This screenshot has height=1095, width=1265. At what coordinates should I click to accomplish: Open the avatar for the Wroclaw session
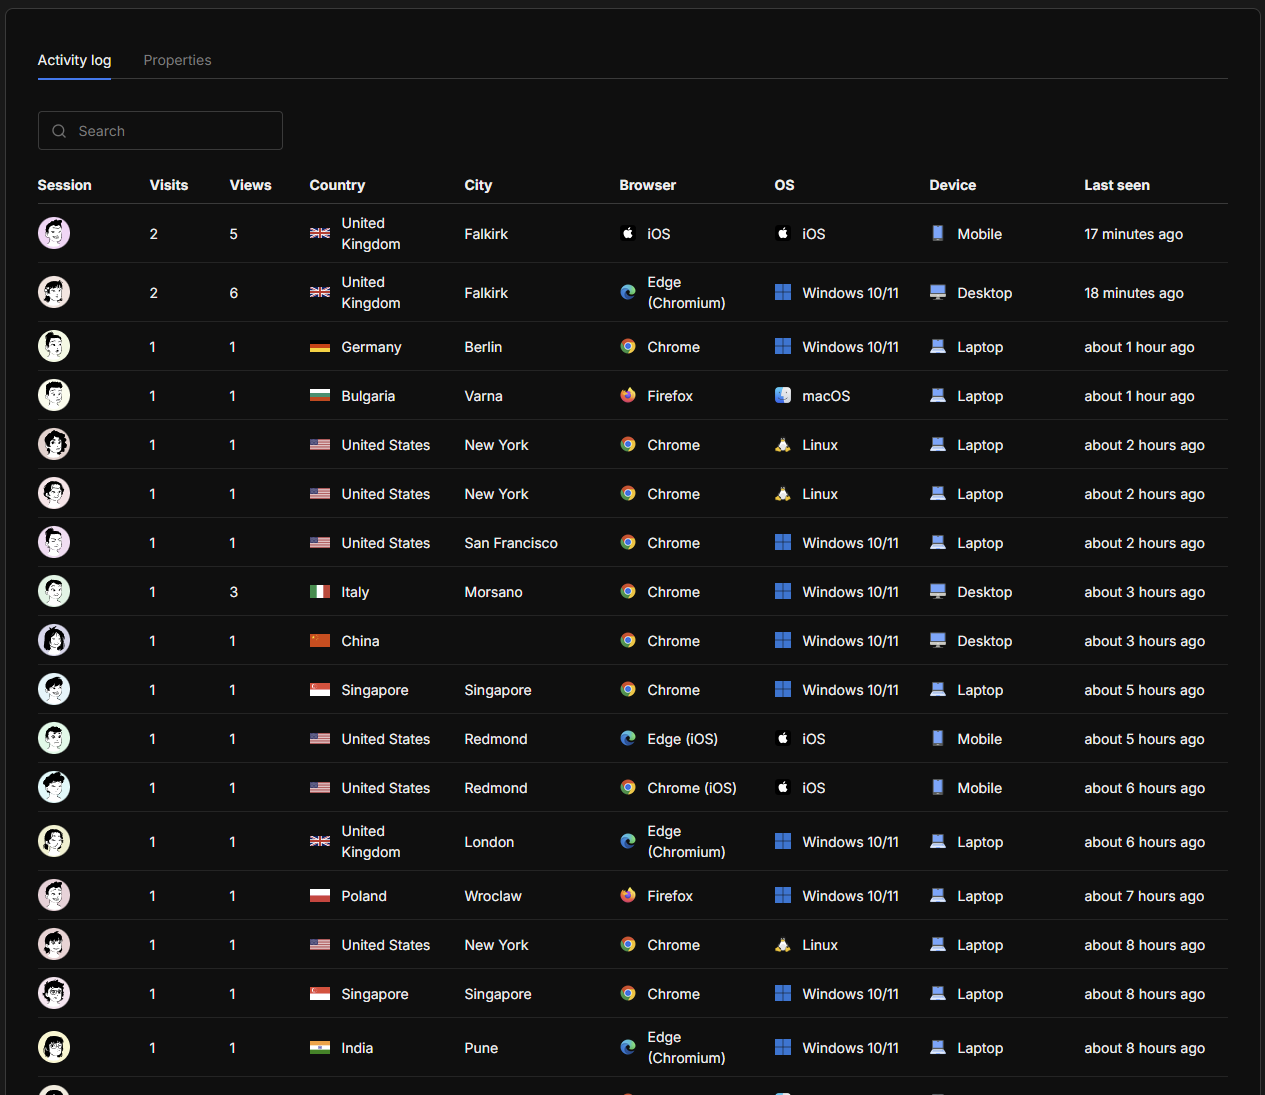[x=54, y=895]
